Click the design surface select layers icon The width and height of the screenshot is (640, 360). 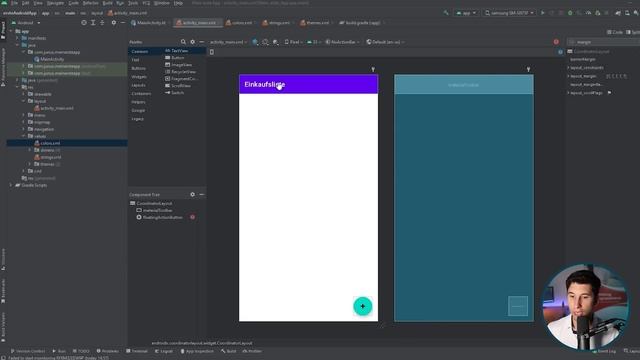[x=255, y=42]
